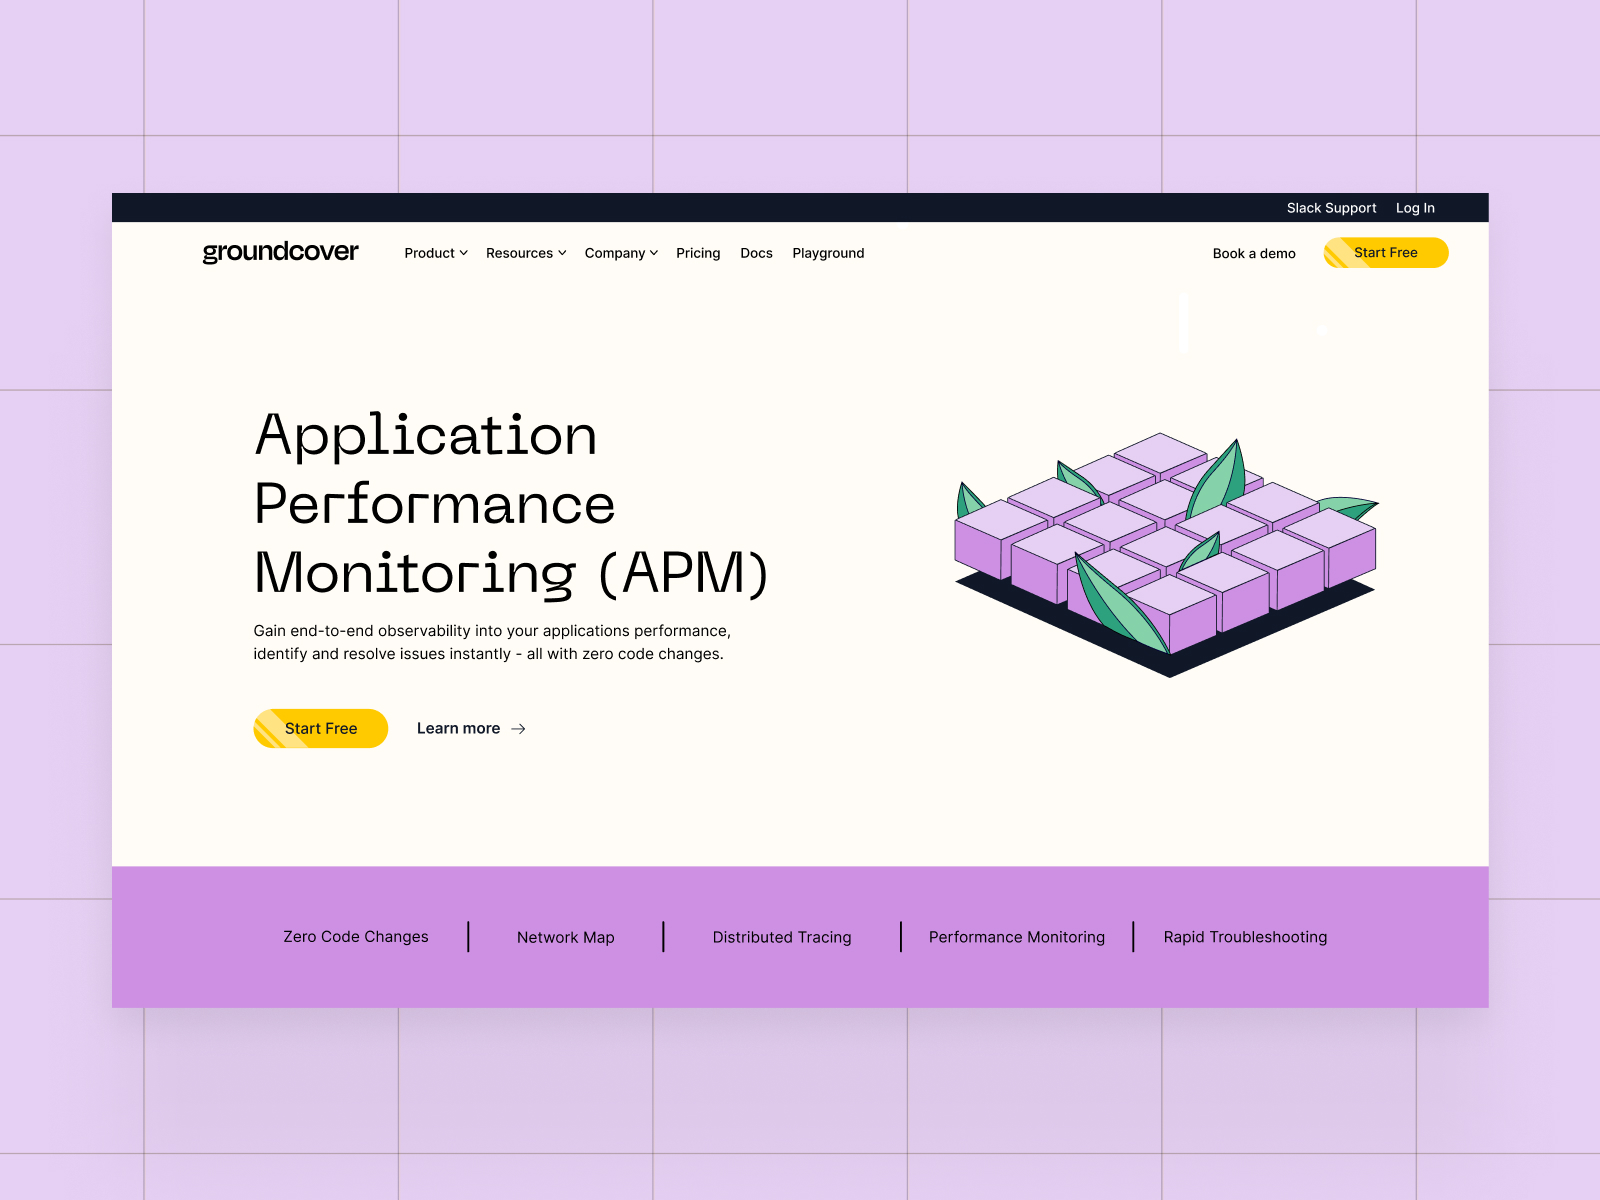This screenshot has width=1600, height=1200.
Task: Select the Network Map tab
Action: click(566, 937)
